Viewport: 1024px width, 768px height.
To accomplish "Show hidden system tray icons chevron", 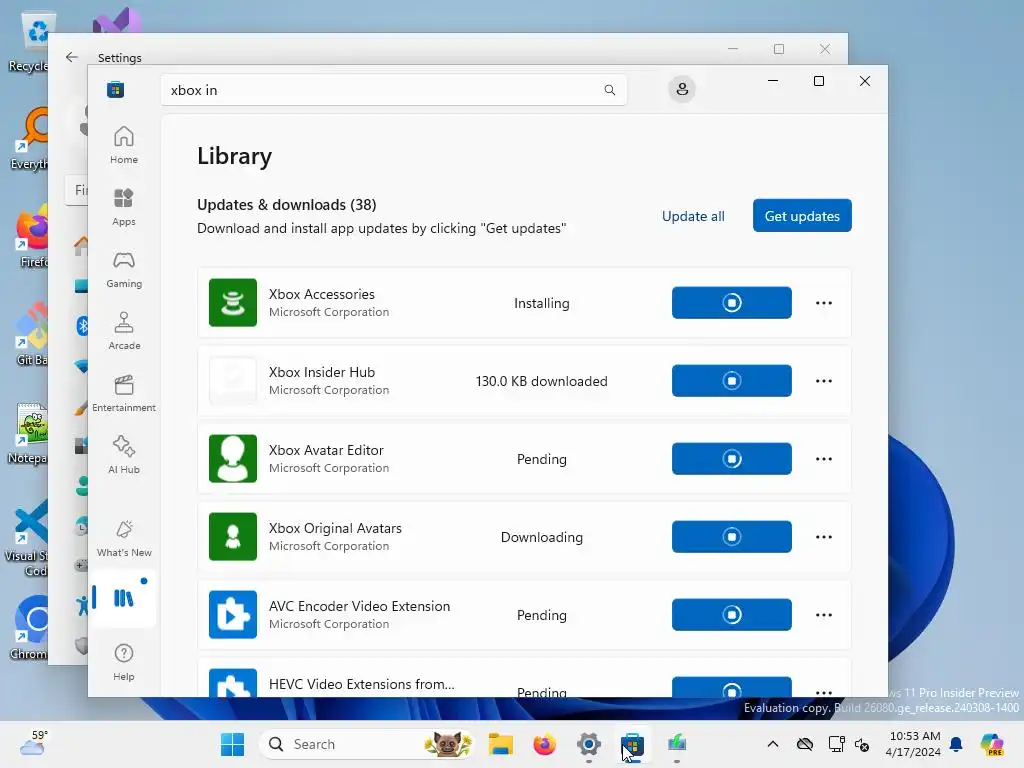I will (773, 744).
